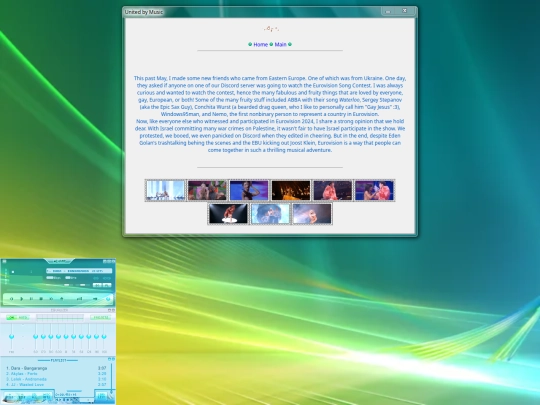Close the United by Music window
540x405 pixels.
tap(405, 11)
